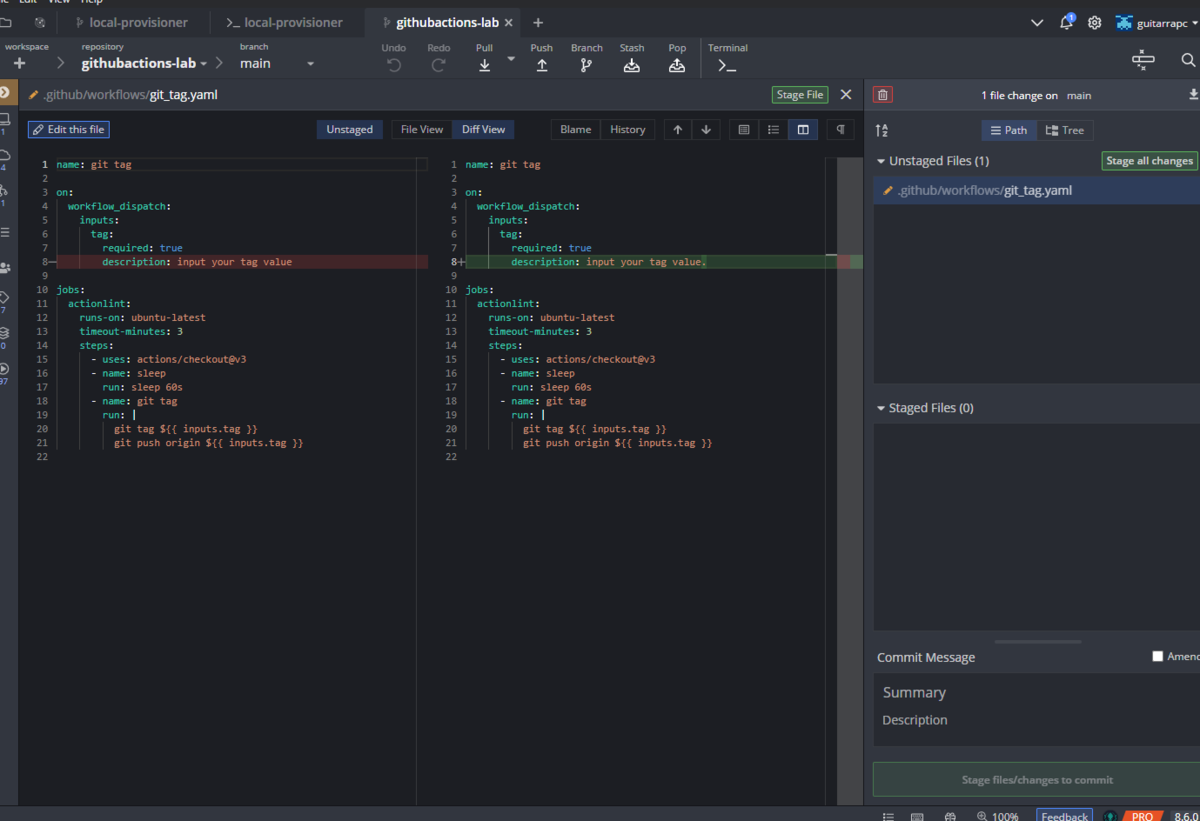Open a new tab with the plus button
Screen dimensions: 1200x821
tap(538, 22)
